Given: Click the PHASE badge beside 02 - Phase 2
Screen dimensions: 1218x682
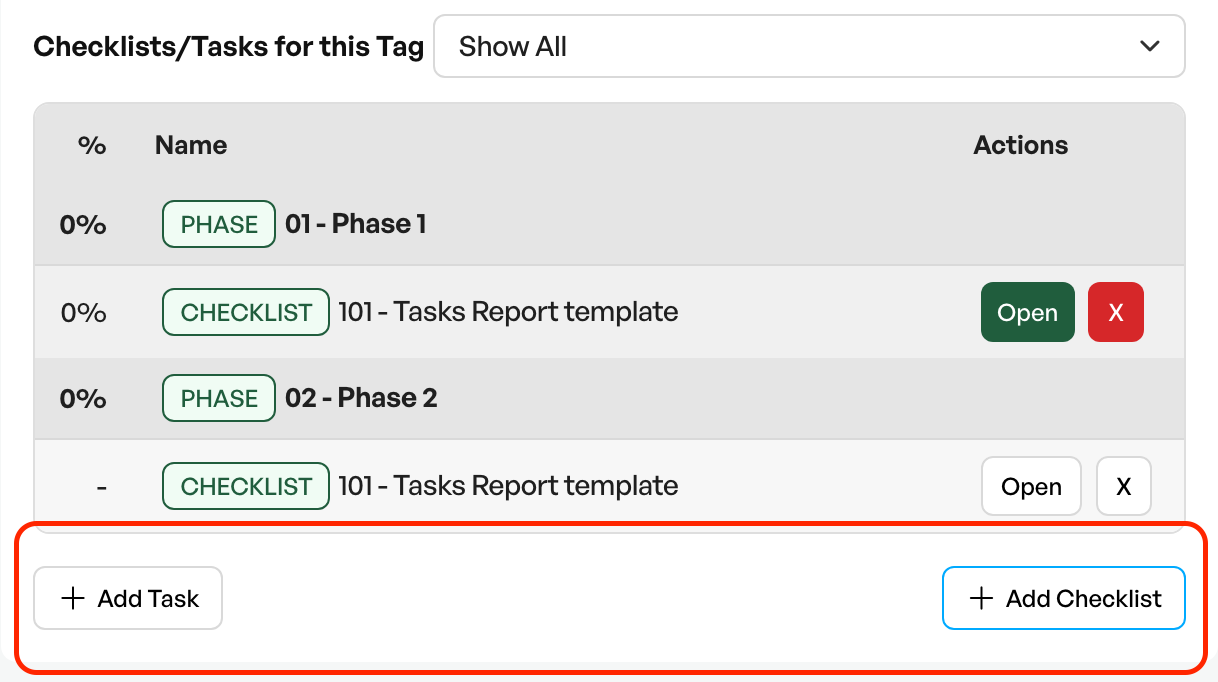Looking at the screenshot, I should coord(219,398).
